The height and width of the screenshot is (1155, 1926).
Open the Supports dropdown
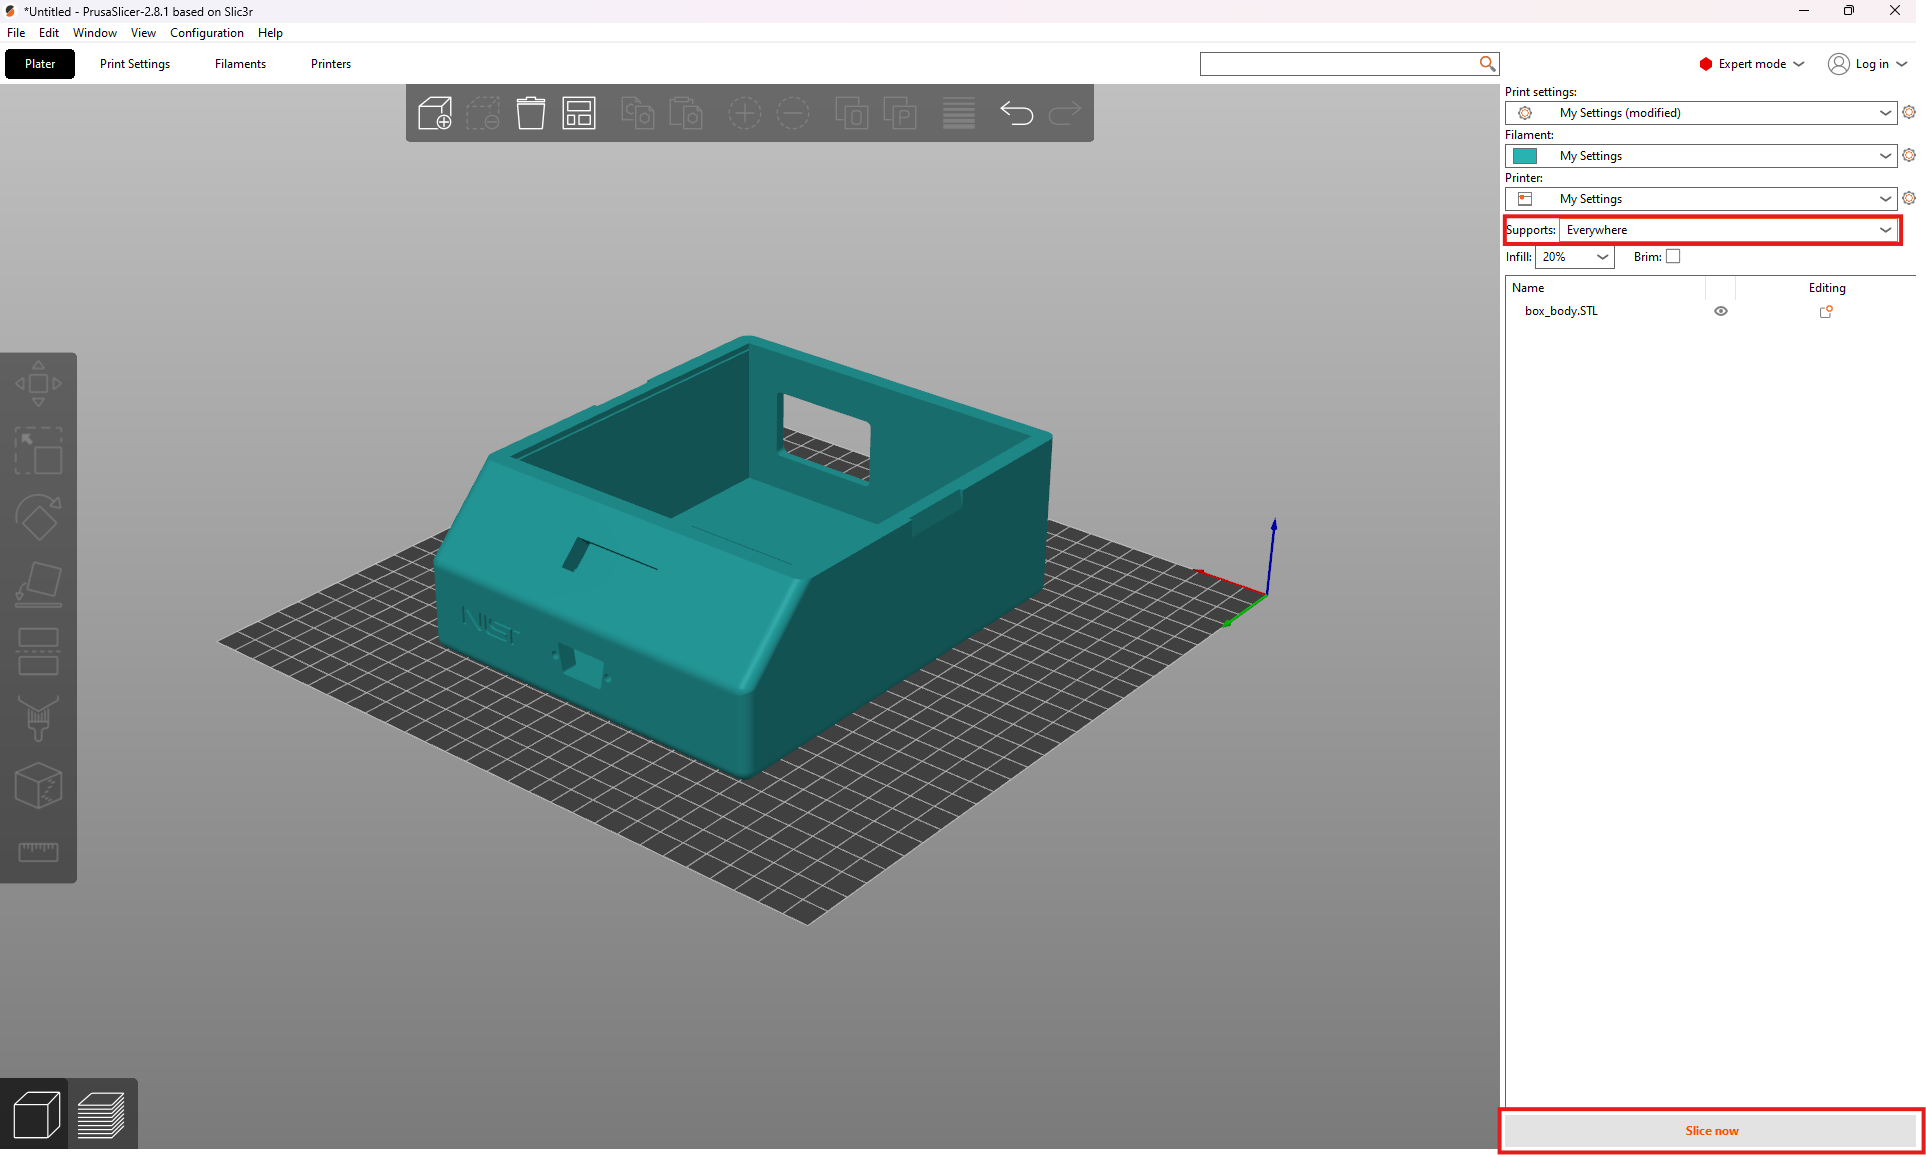pos(1728,230)
